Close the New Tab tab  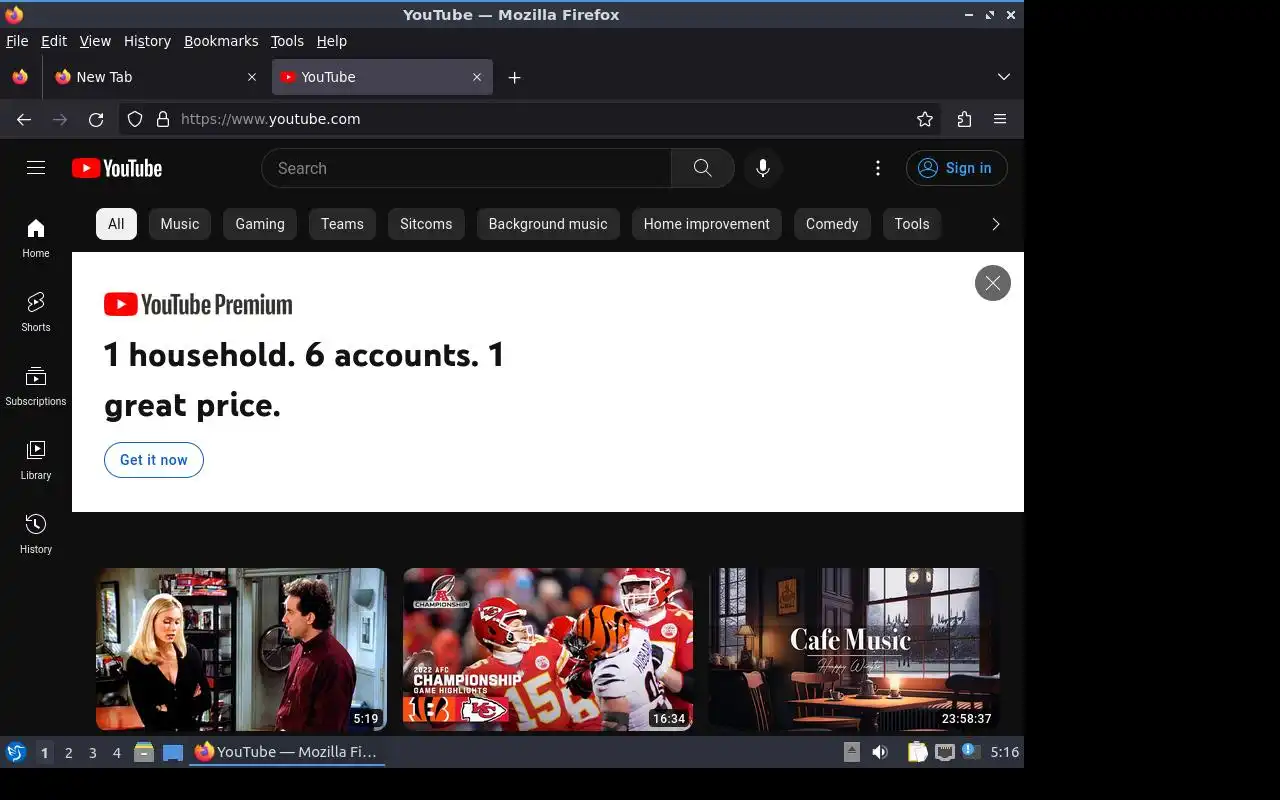pos(252,77)
